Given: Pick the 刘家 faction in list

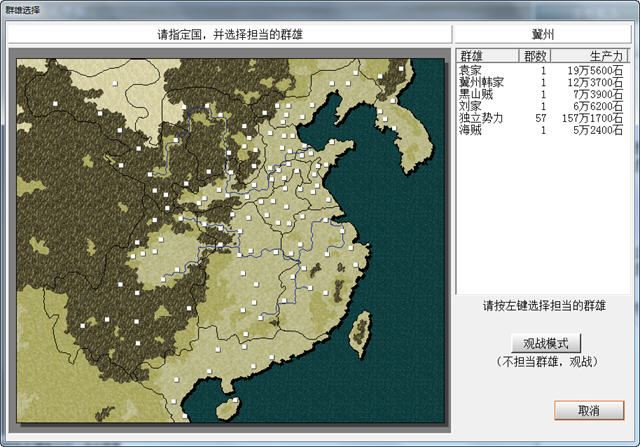Looking at the screenshot, I should coord(541,106).
